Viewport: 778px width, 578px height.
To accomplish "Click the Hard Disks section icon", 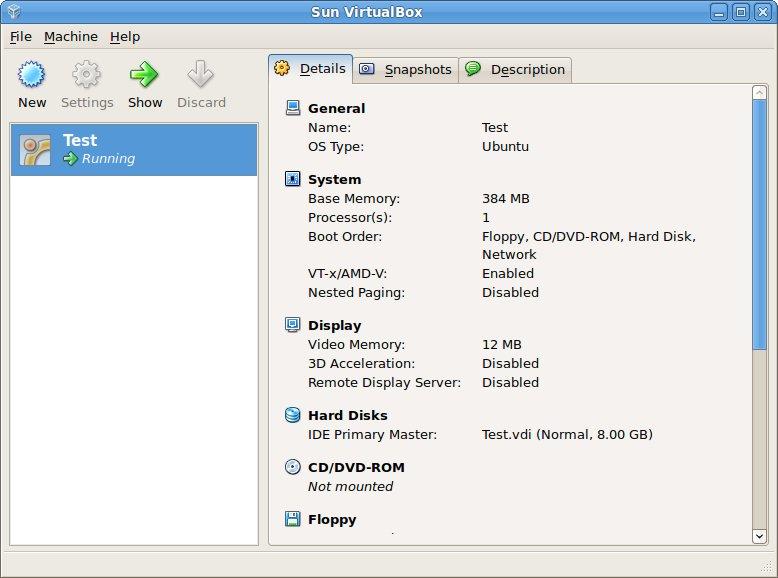I will click(x=292, y=415).
